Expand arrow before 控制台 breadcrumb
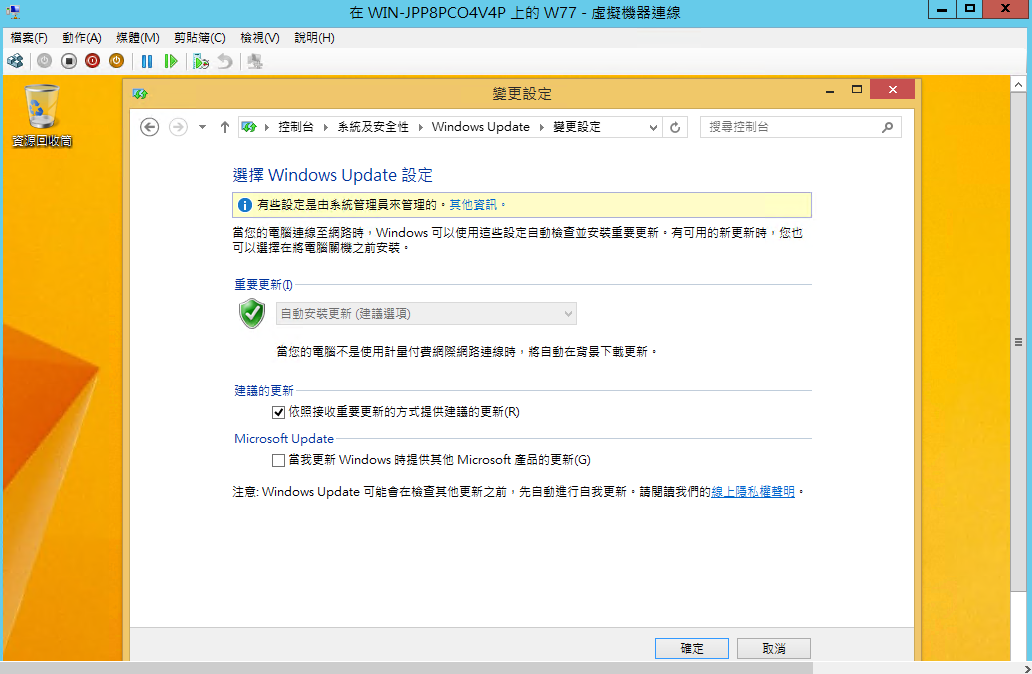The width and height of the screenshot is (1032, 674). pos(267,127)
